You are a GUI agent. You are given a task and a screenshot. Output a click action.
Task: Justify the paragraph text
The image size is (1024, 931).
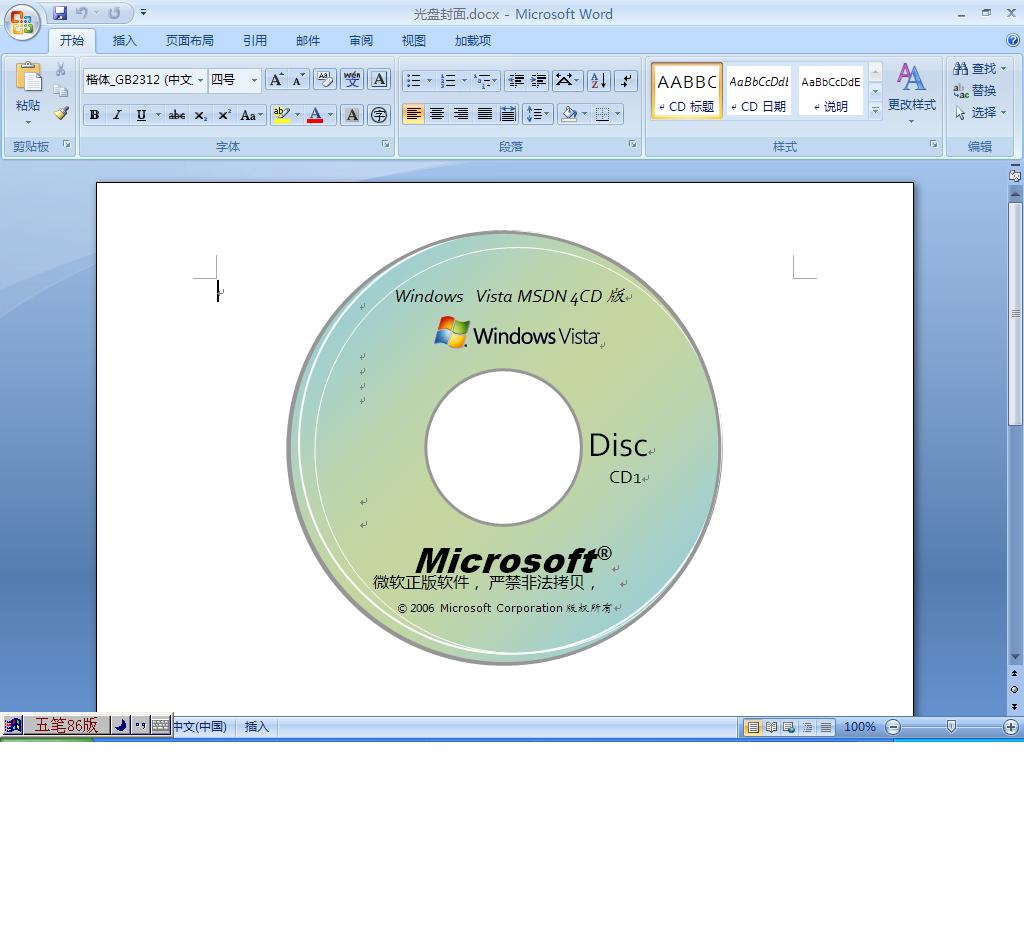click(x=484, y=114)
